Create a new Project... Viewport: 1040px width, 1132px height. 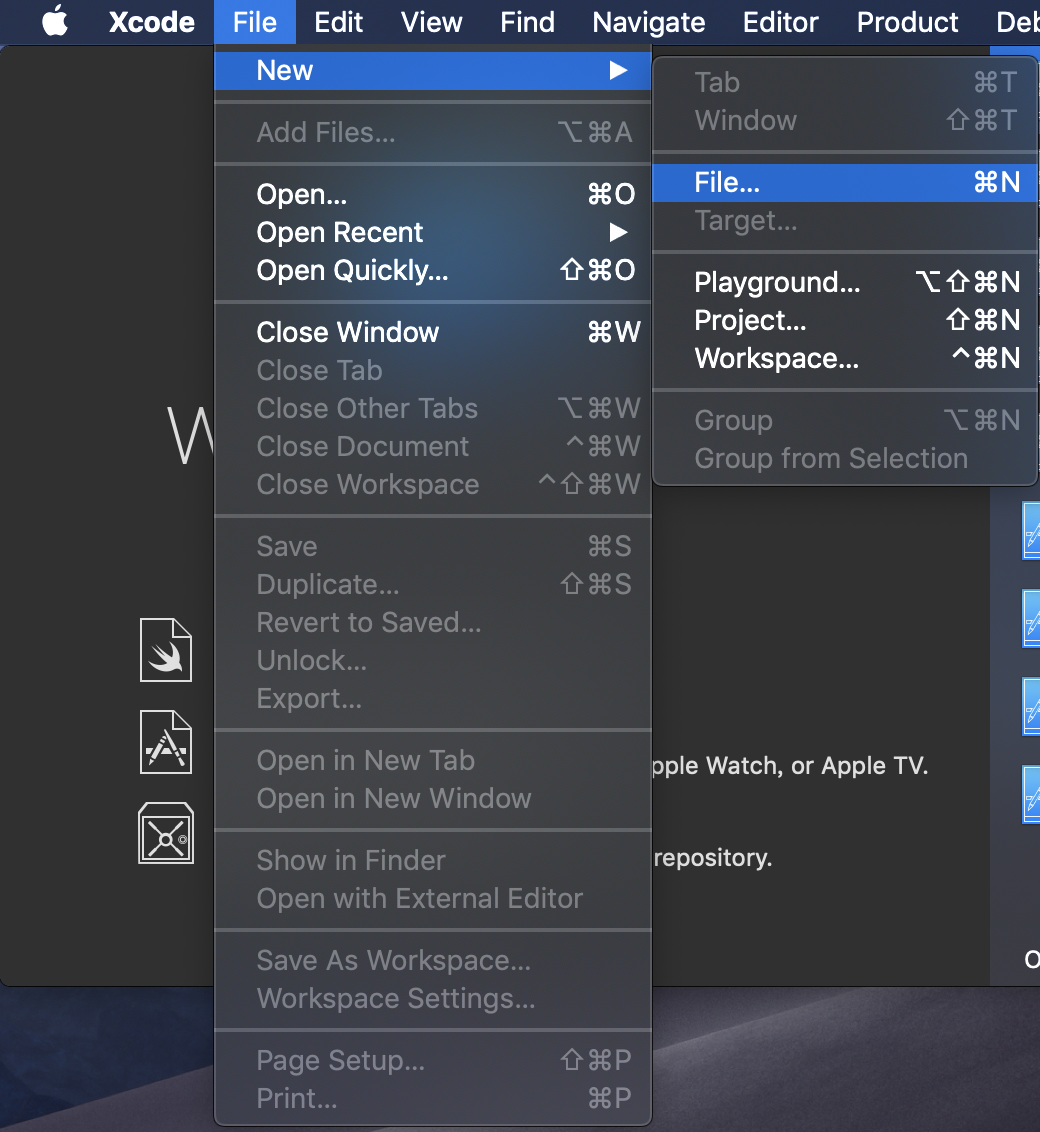845,321
